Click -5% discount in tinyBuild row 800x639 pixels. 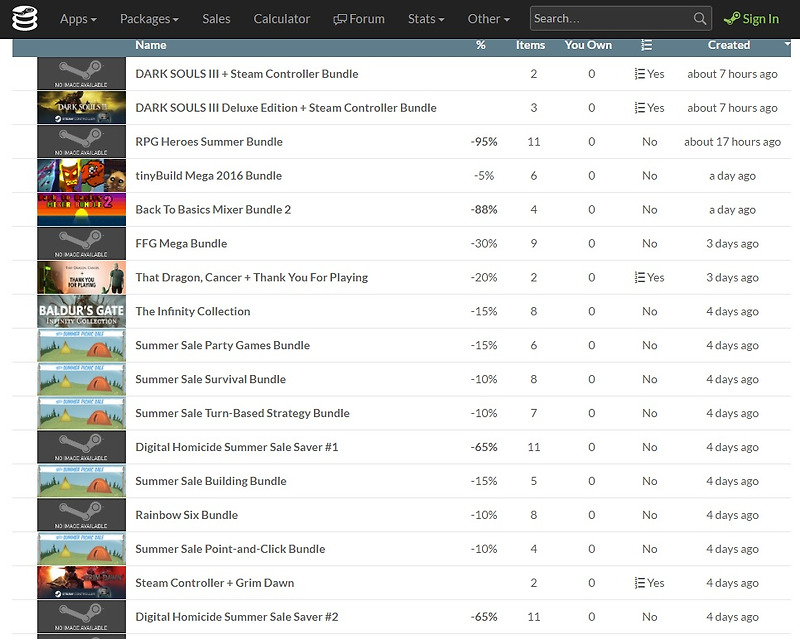(484, 176)
